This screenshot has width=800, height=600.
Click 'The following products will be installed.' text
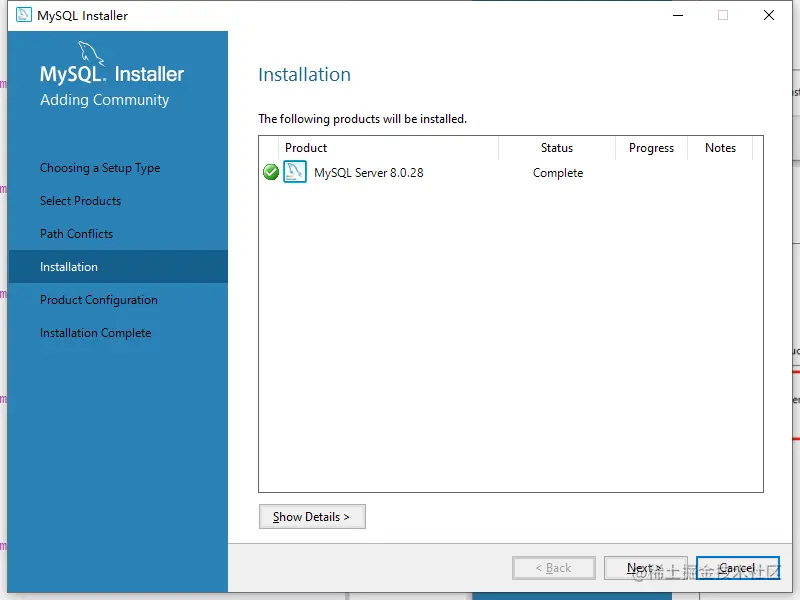[363, 119]
